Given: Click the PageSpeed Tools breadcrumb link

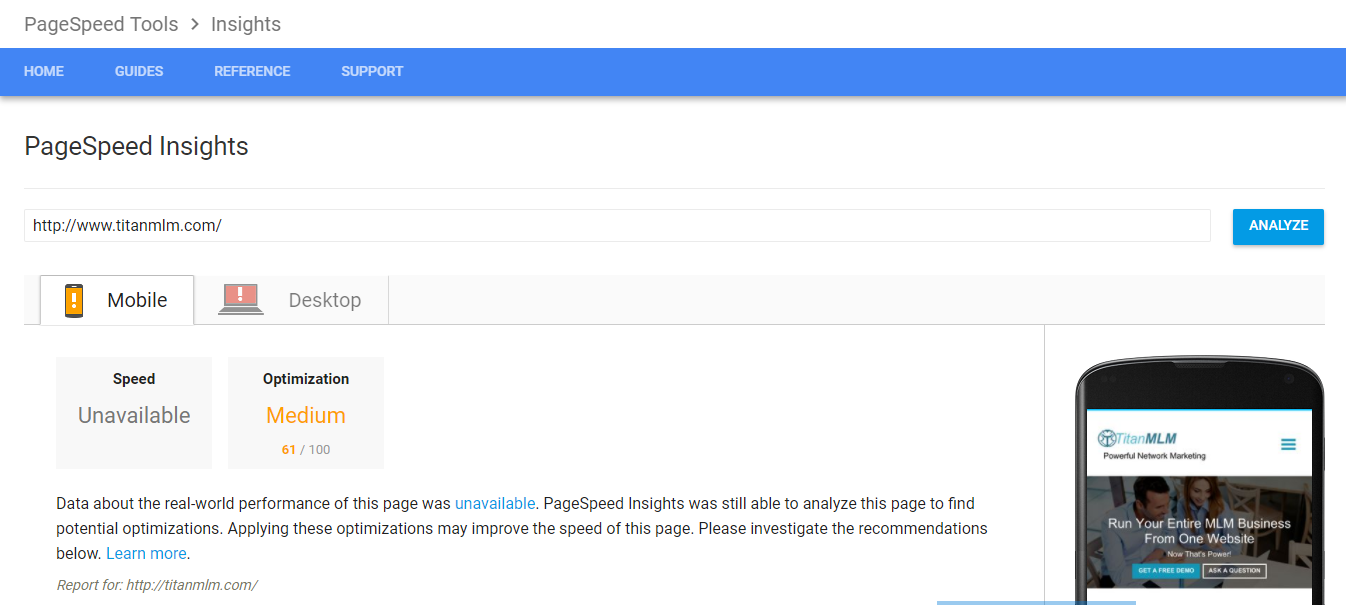Looking at the screenshot, I should [x=101, y=24].
